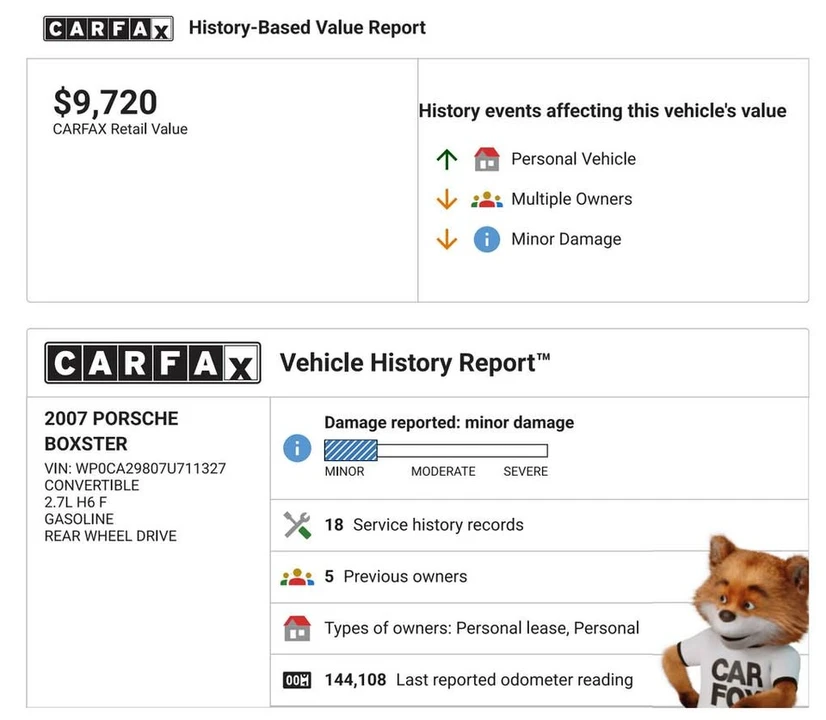
Task: Click the $9,720 retail value
Action: point(105,102)
